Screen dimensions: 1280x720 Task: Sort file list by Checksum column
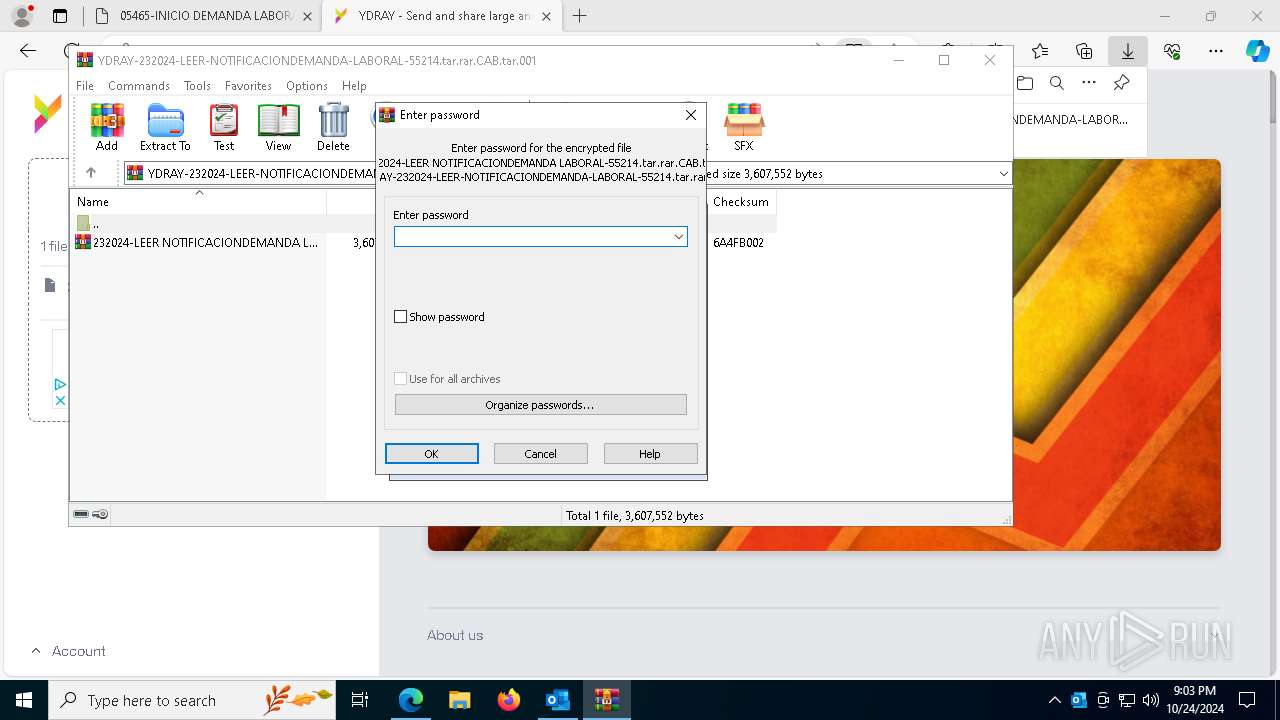tap(741, 202)
